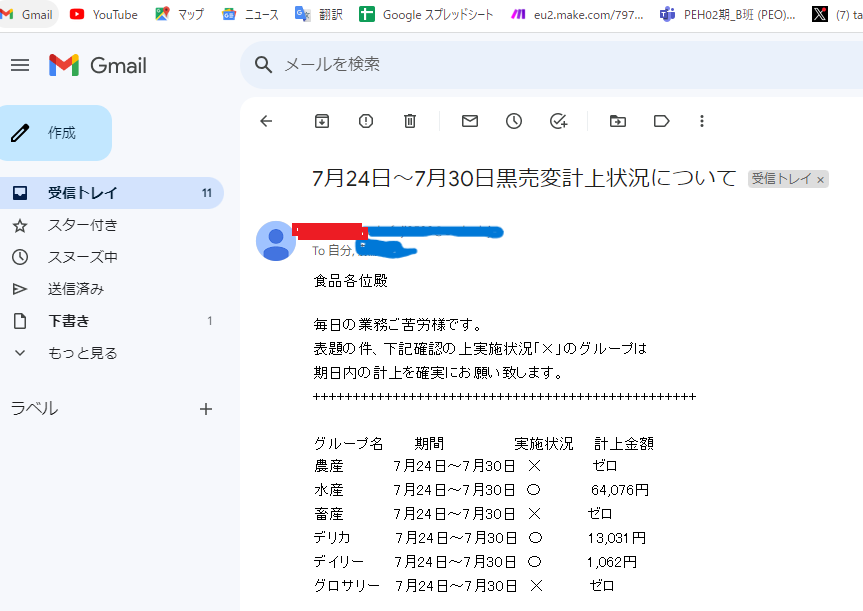Click 作成 to compose a new email
This screenshot has height=611, width=863.
[56, 132]
